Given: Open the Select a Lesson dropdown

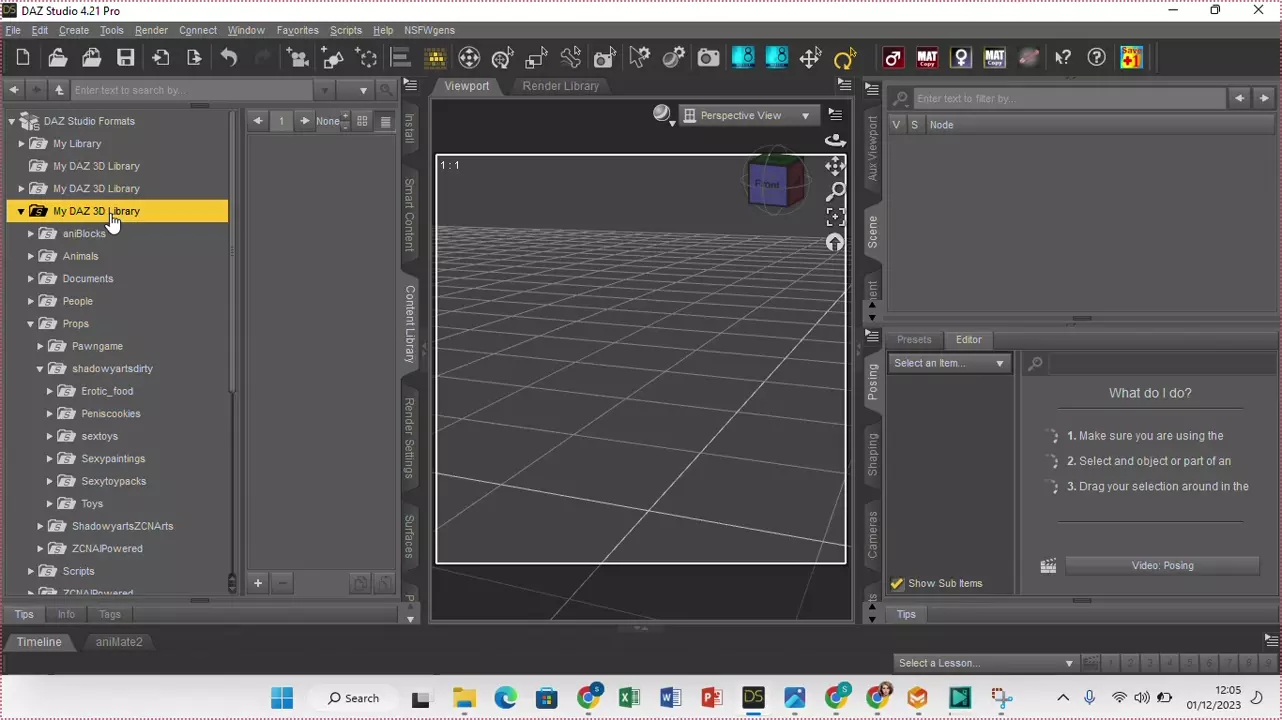Looking at the screenshot, I should click(x=985, y=663).
